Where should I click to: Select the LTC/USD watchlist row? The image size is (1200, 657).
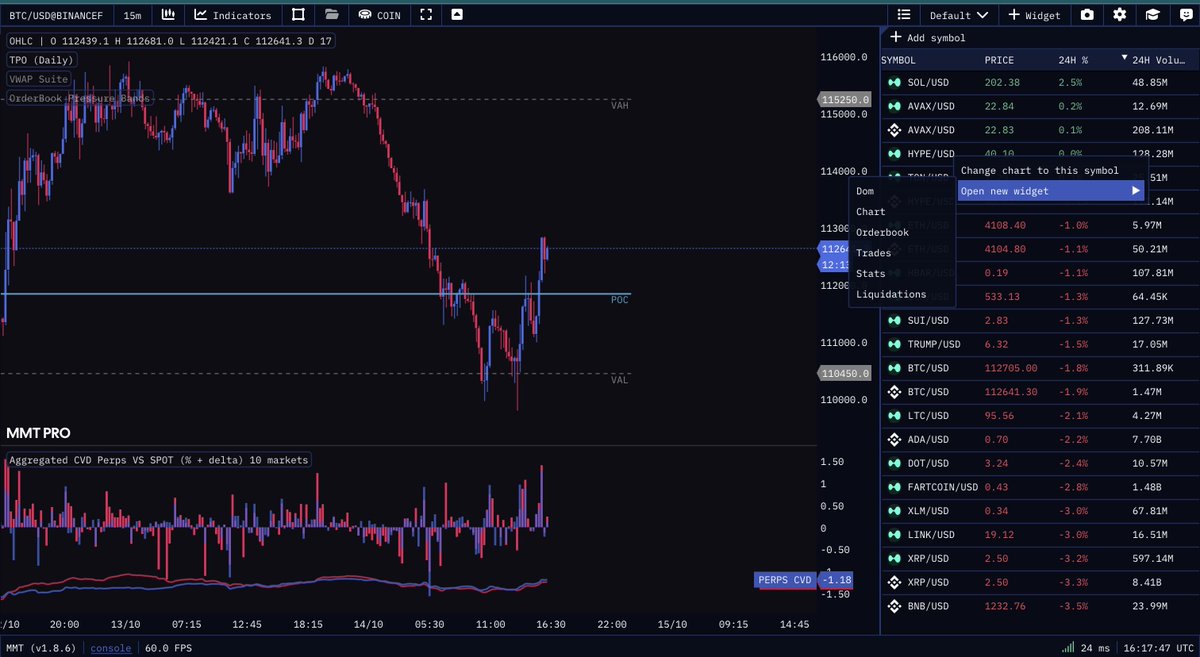point(1040,415)
